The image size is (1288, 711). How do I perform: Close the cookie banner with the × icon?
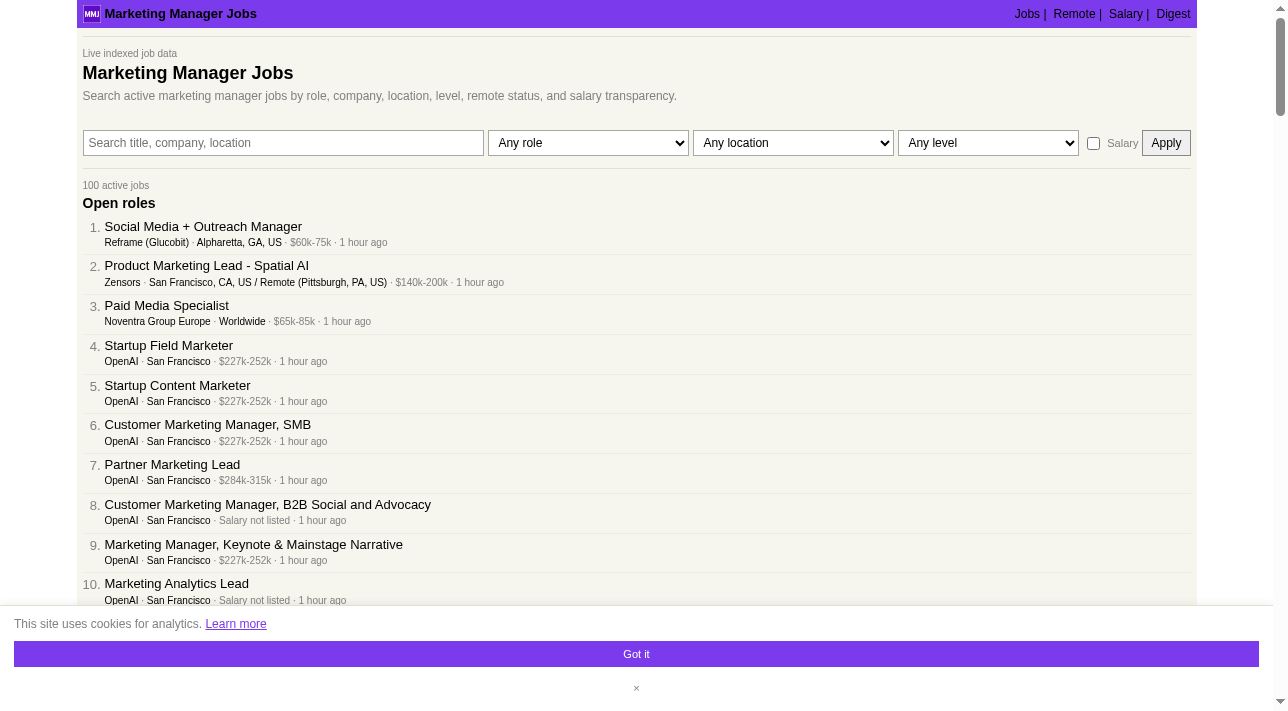point(636,688)
